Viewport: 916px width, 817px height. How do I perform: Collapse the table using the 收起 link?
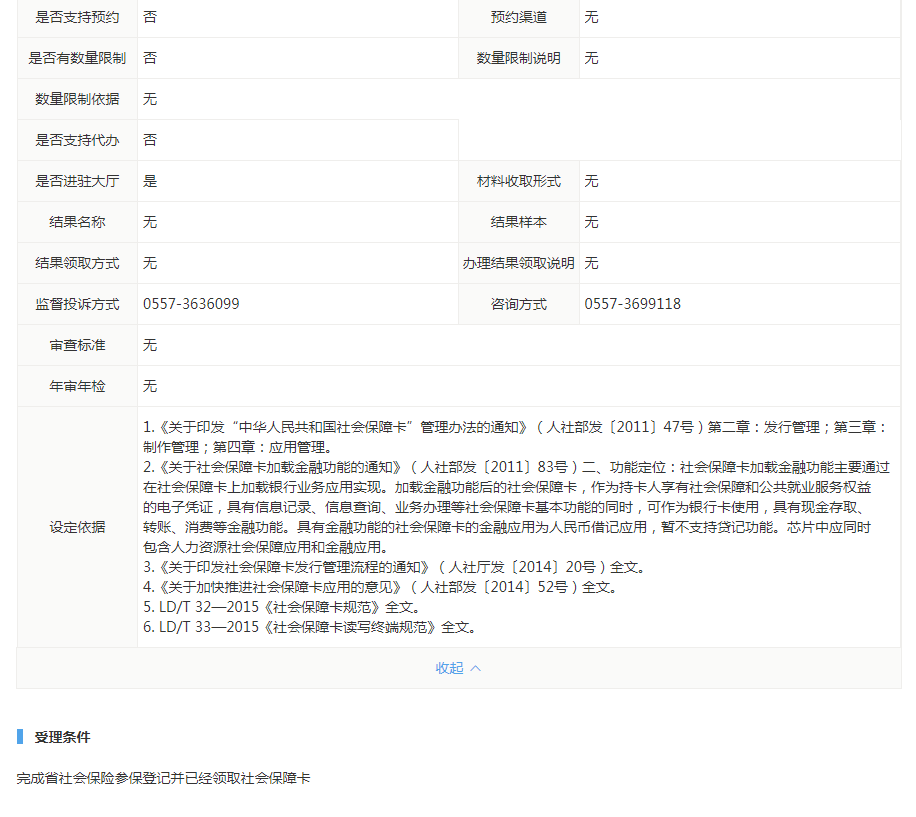click(449, 668)
